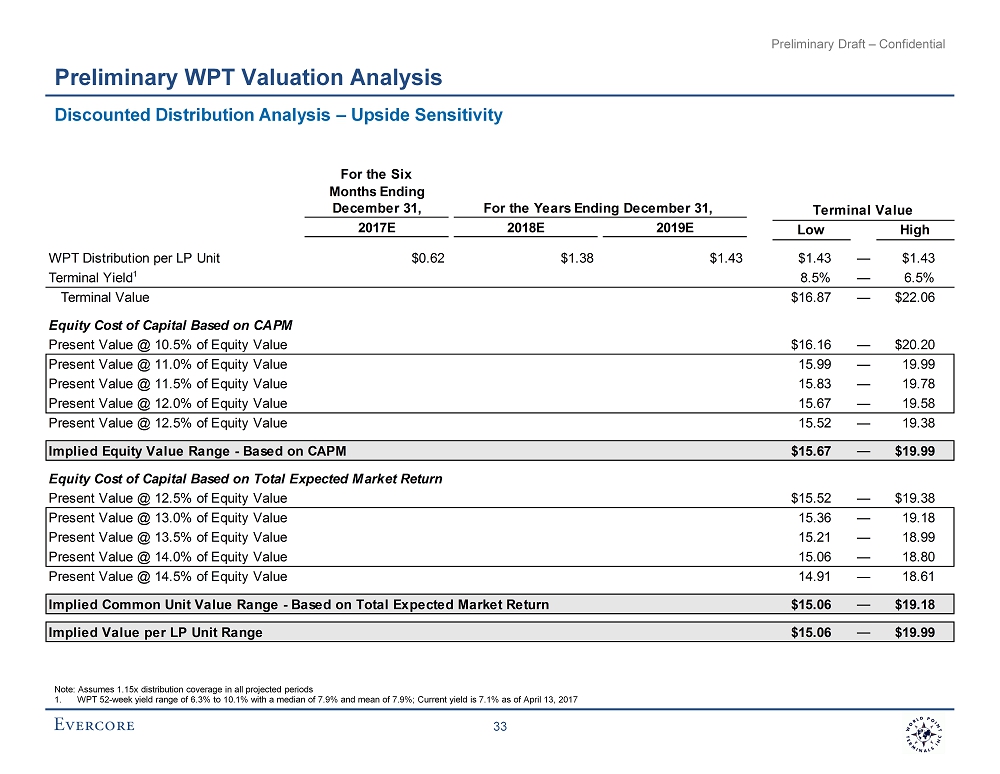Click the Equity Cost of Capital Based on CAPM heading
Image resolution: width=1000 pixels, height=774 pixels.
pos(170,324)
